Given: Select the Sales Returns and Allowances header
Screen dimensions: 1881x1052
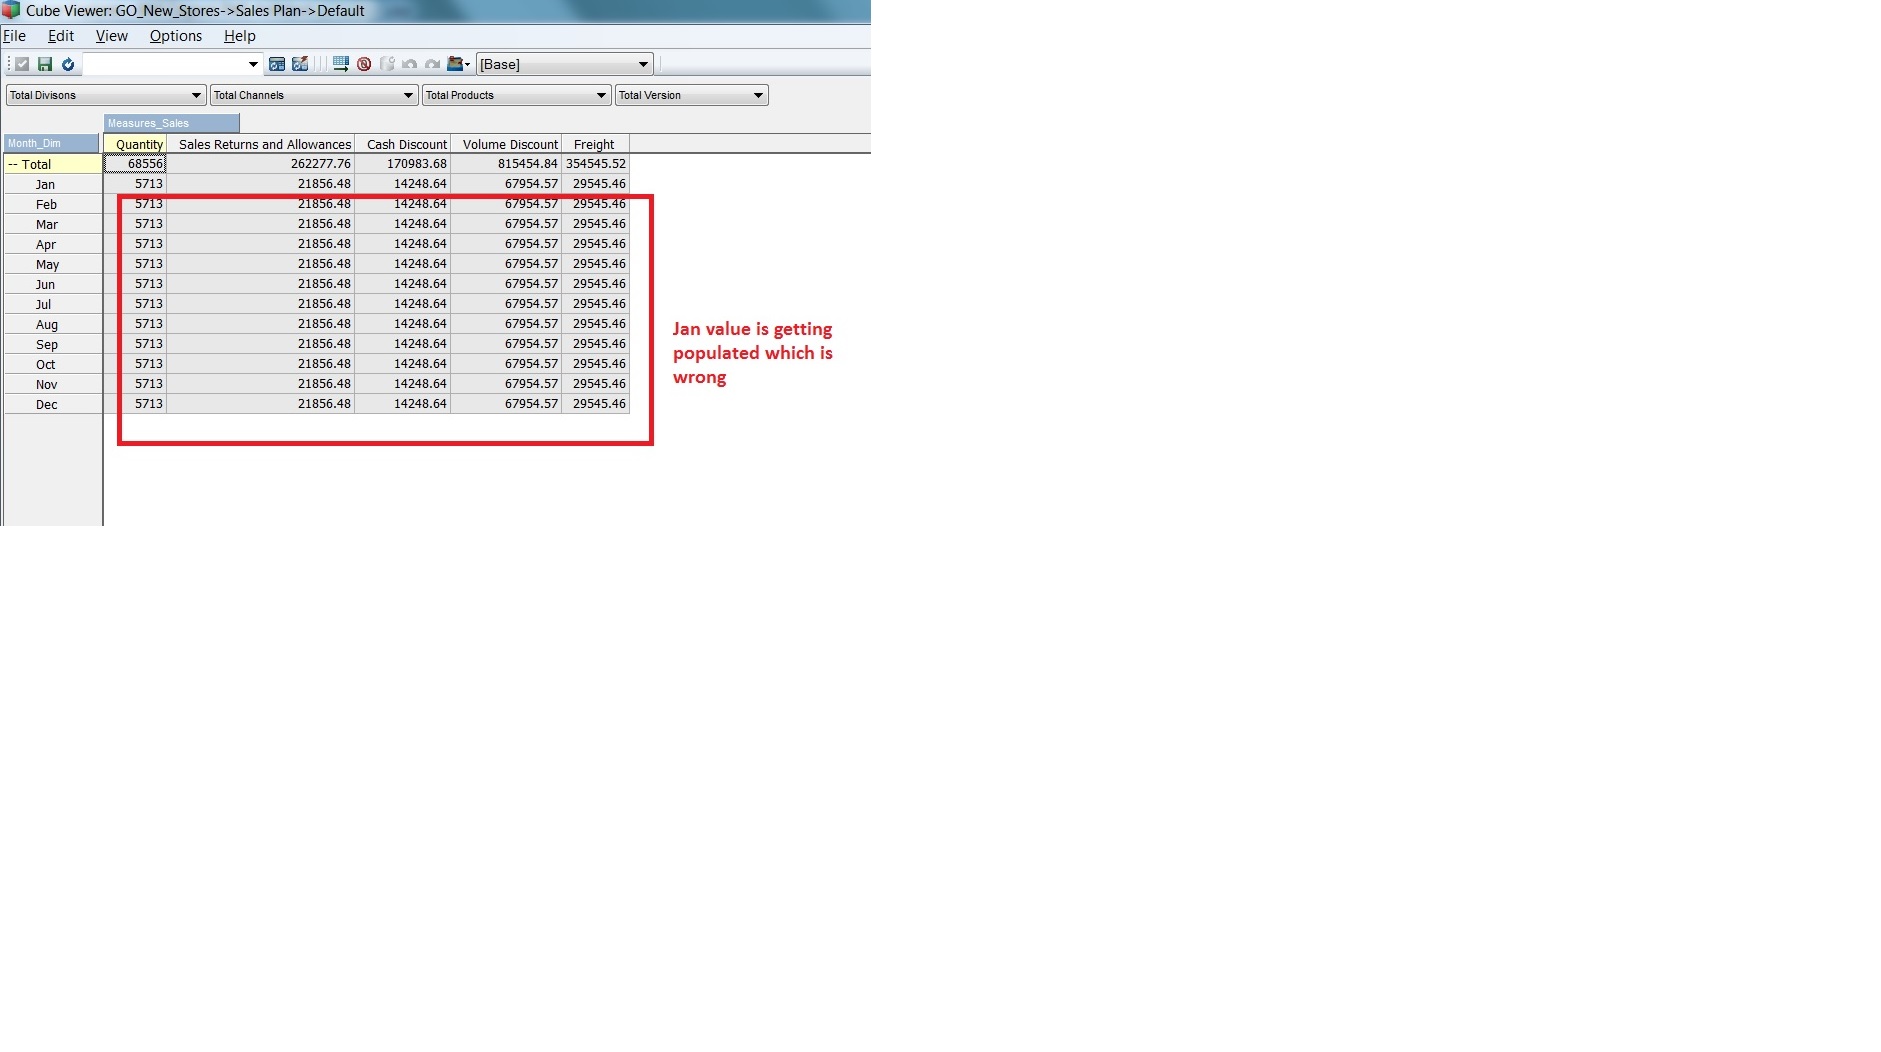Looking at the screenshot, I should coord(260,144).
